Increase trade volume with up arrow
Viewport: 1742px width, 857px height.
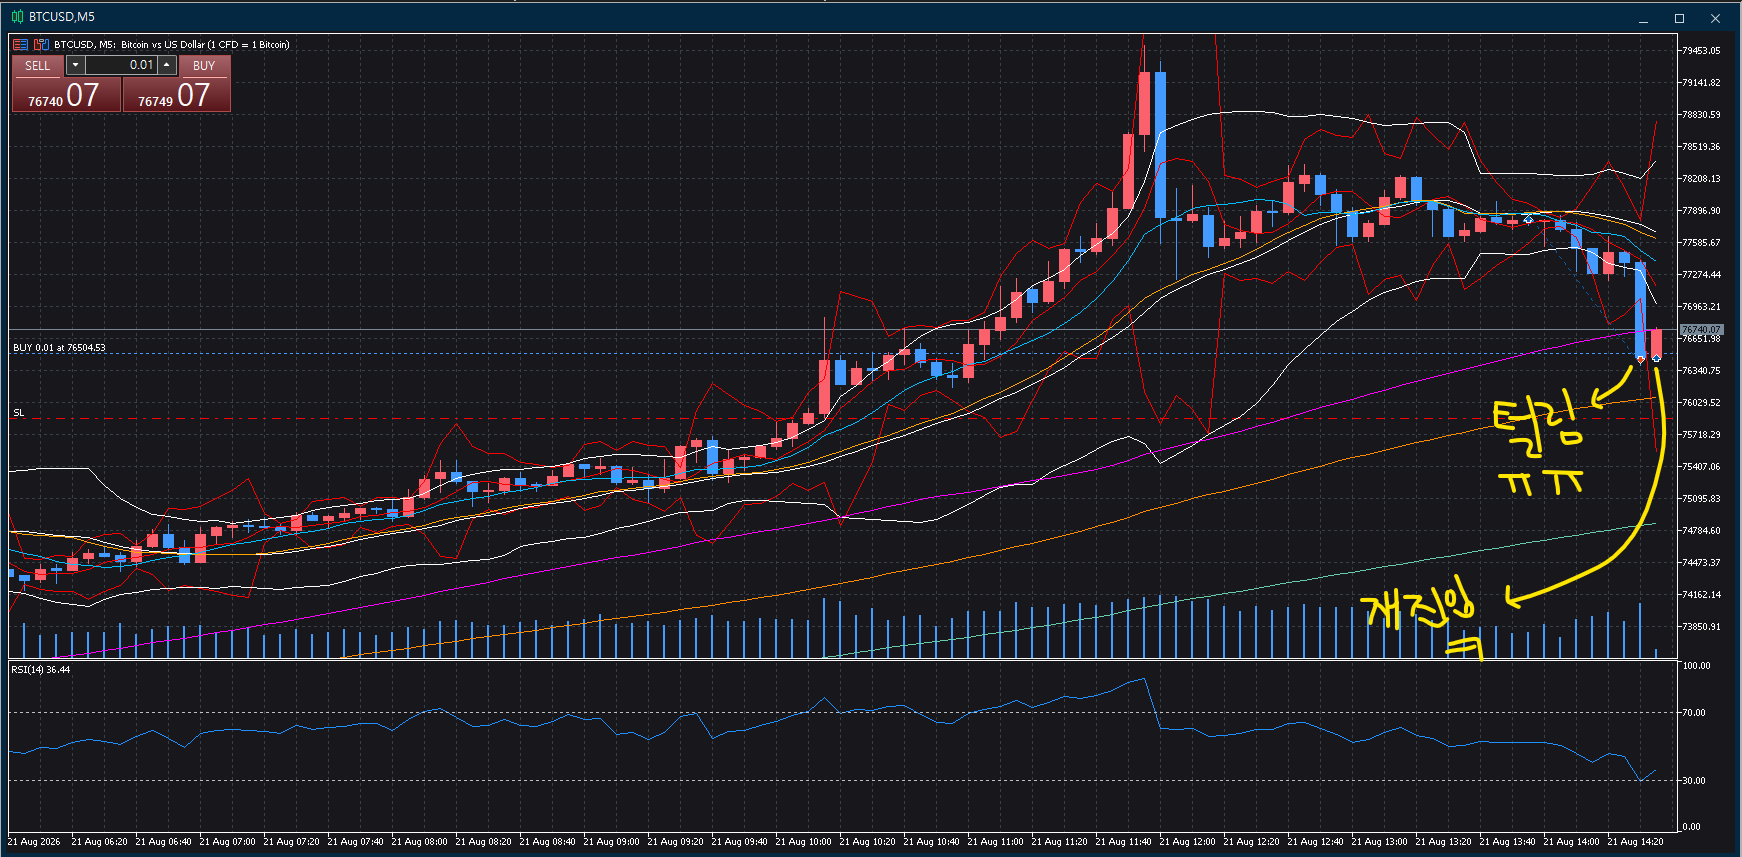[167, 65]
